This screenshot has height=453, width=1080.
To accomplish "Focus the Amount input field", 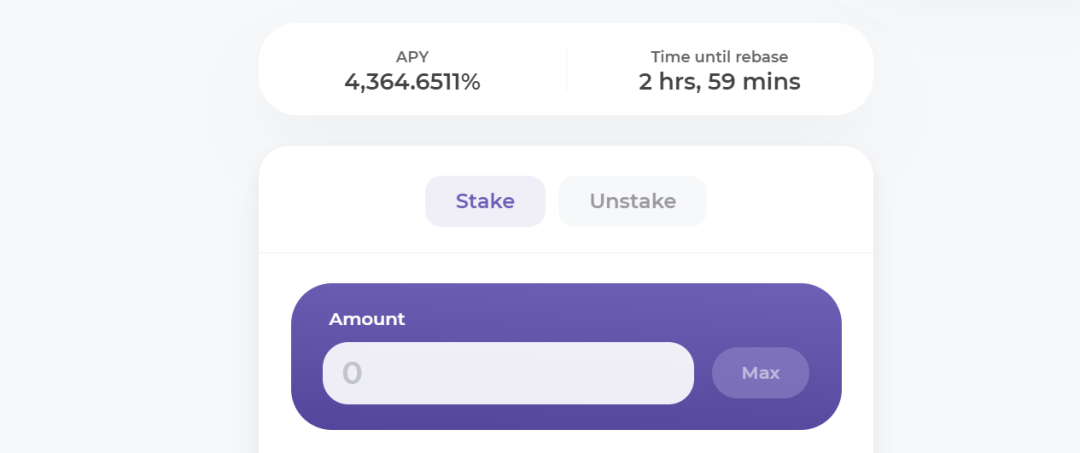I will (x=508, y=373).
